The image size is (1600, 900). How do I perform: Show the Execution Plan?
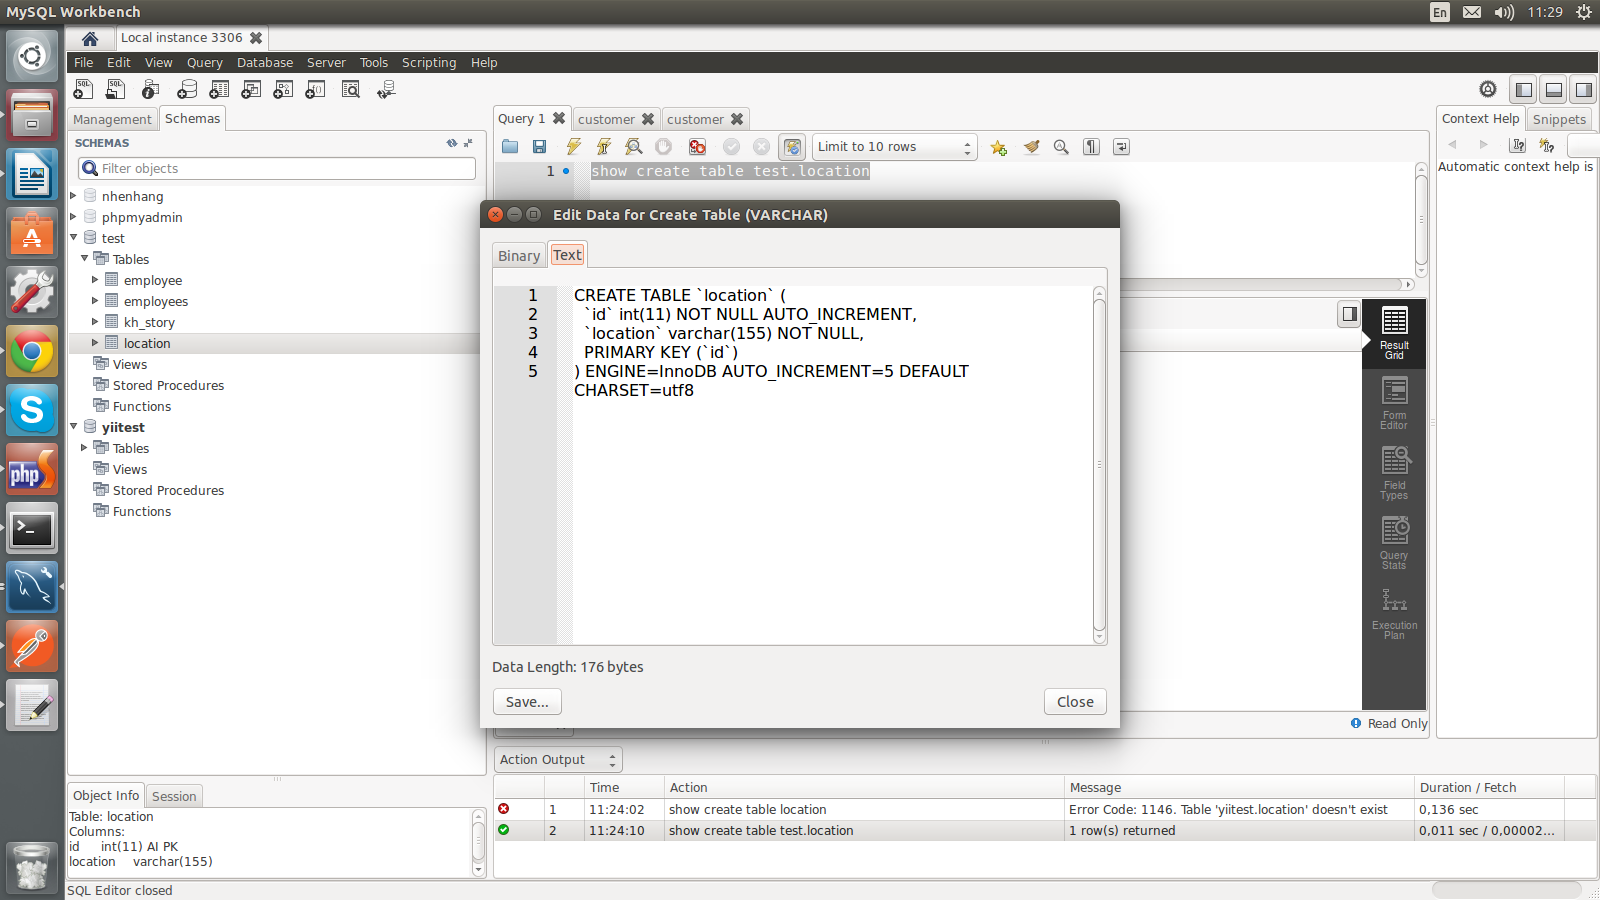1394,613
